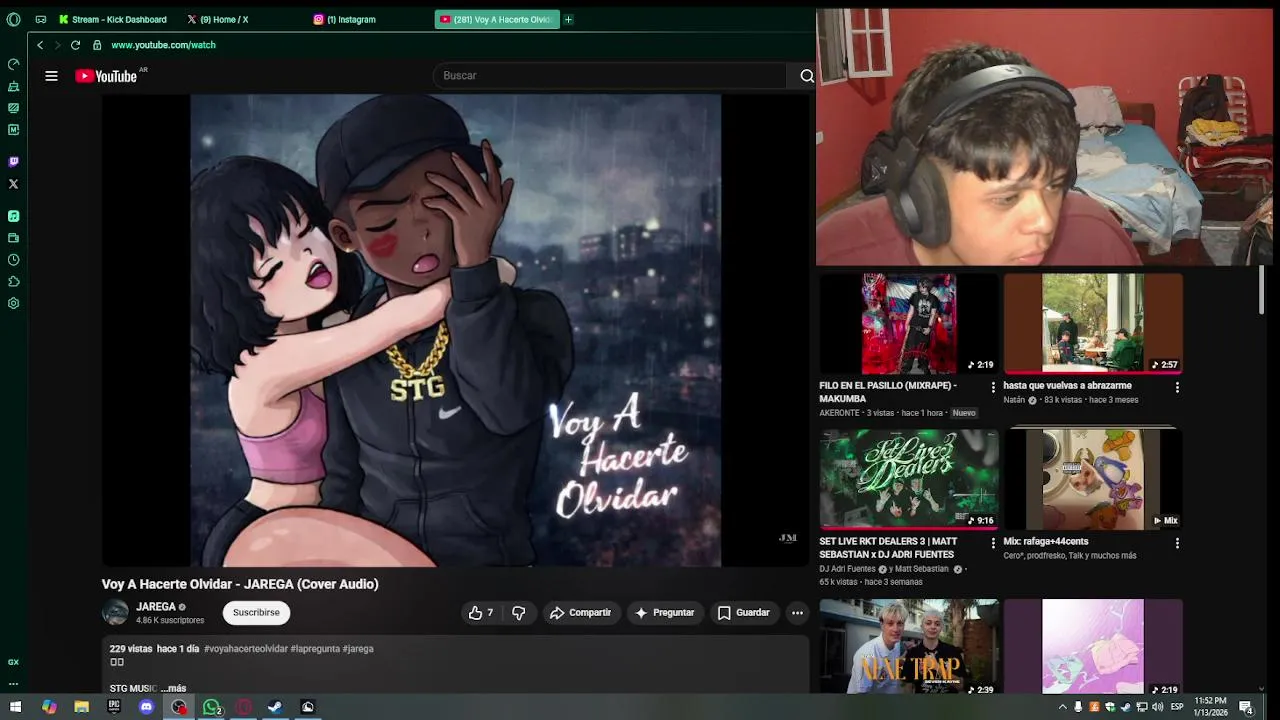Open a new browser tab with plus
This screenshot has height=720, width=1280.
click(x=568, y=19)
